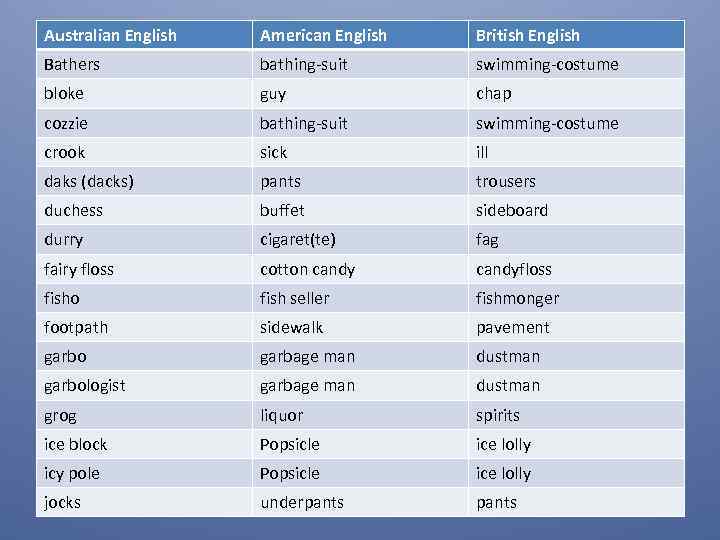Click the sidewalk cell
Image resolution: width=720 pixels, height=540 pixels.
(x=292, y=327)
